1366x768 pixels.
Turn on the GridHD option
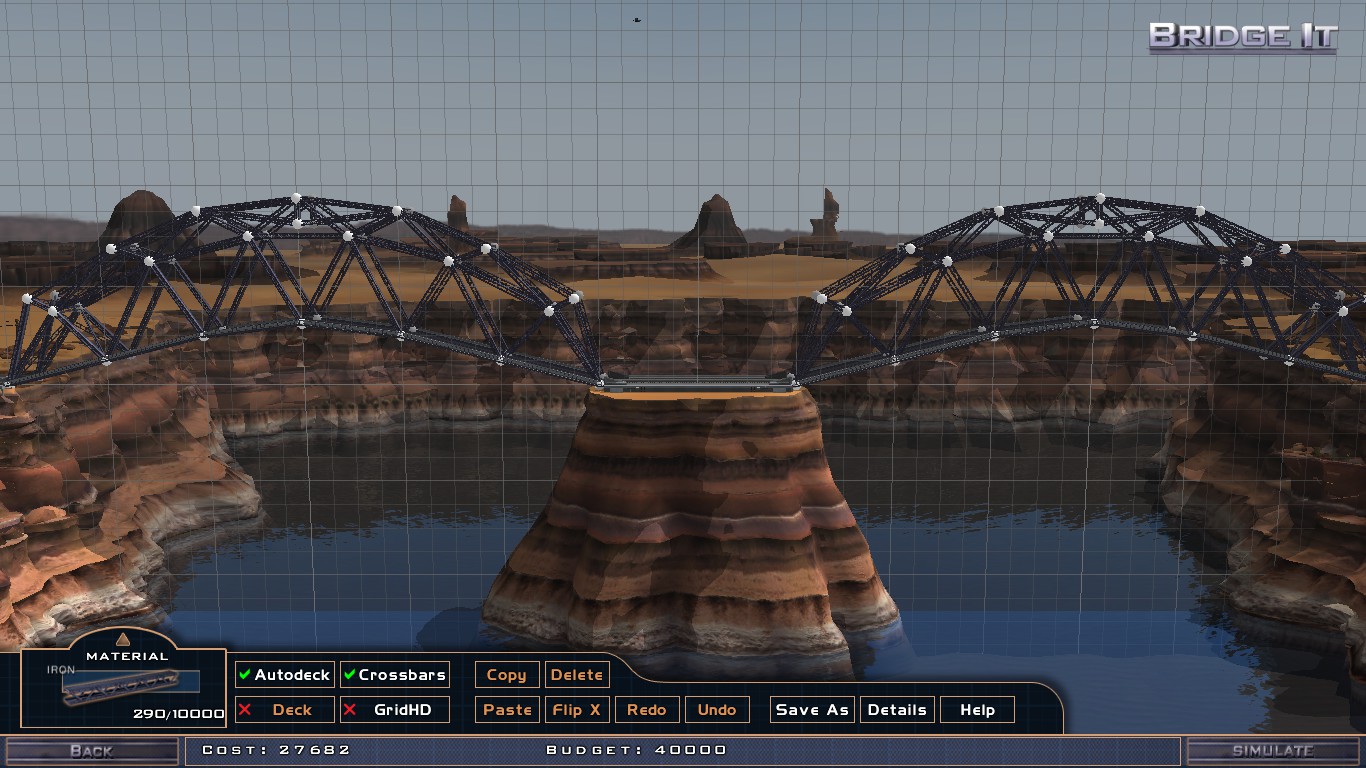pos(394,710)
